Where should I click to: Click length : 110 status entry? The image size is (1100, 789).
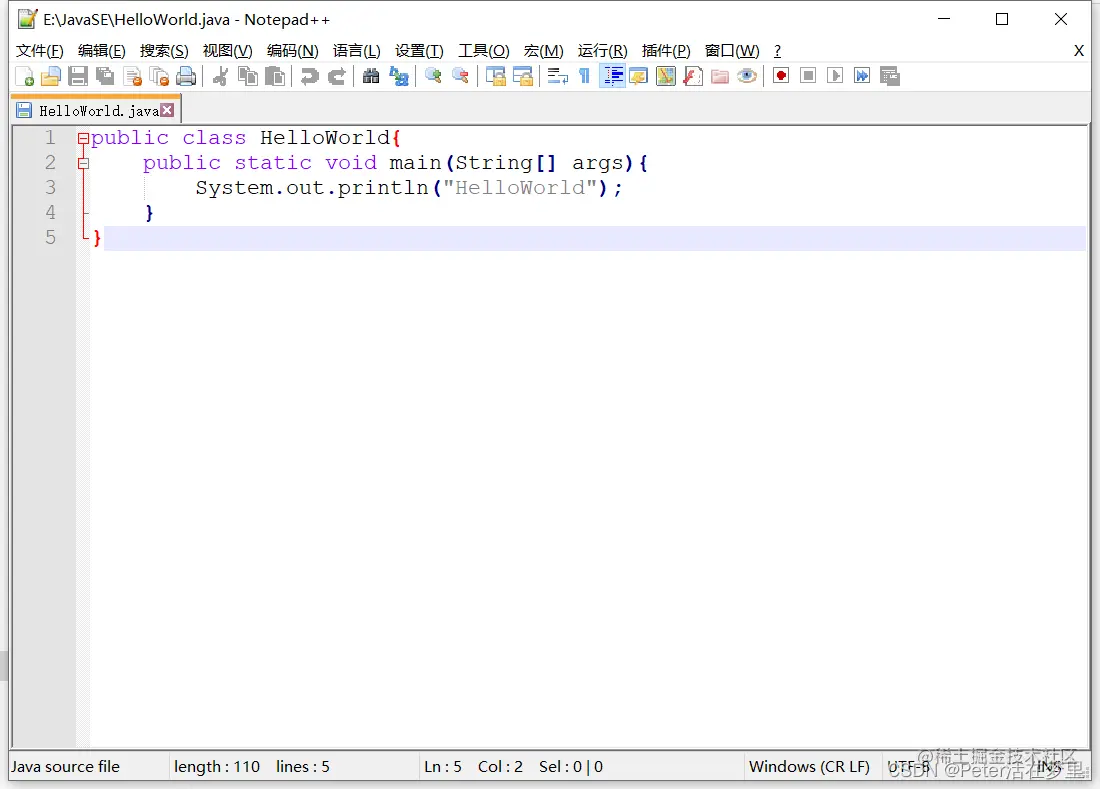217,767
